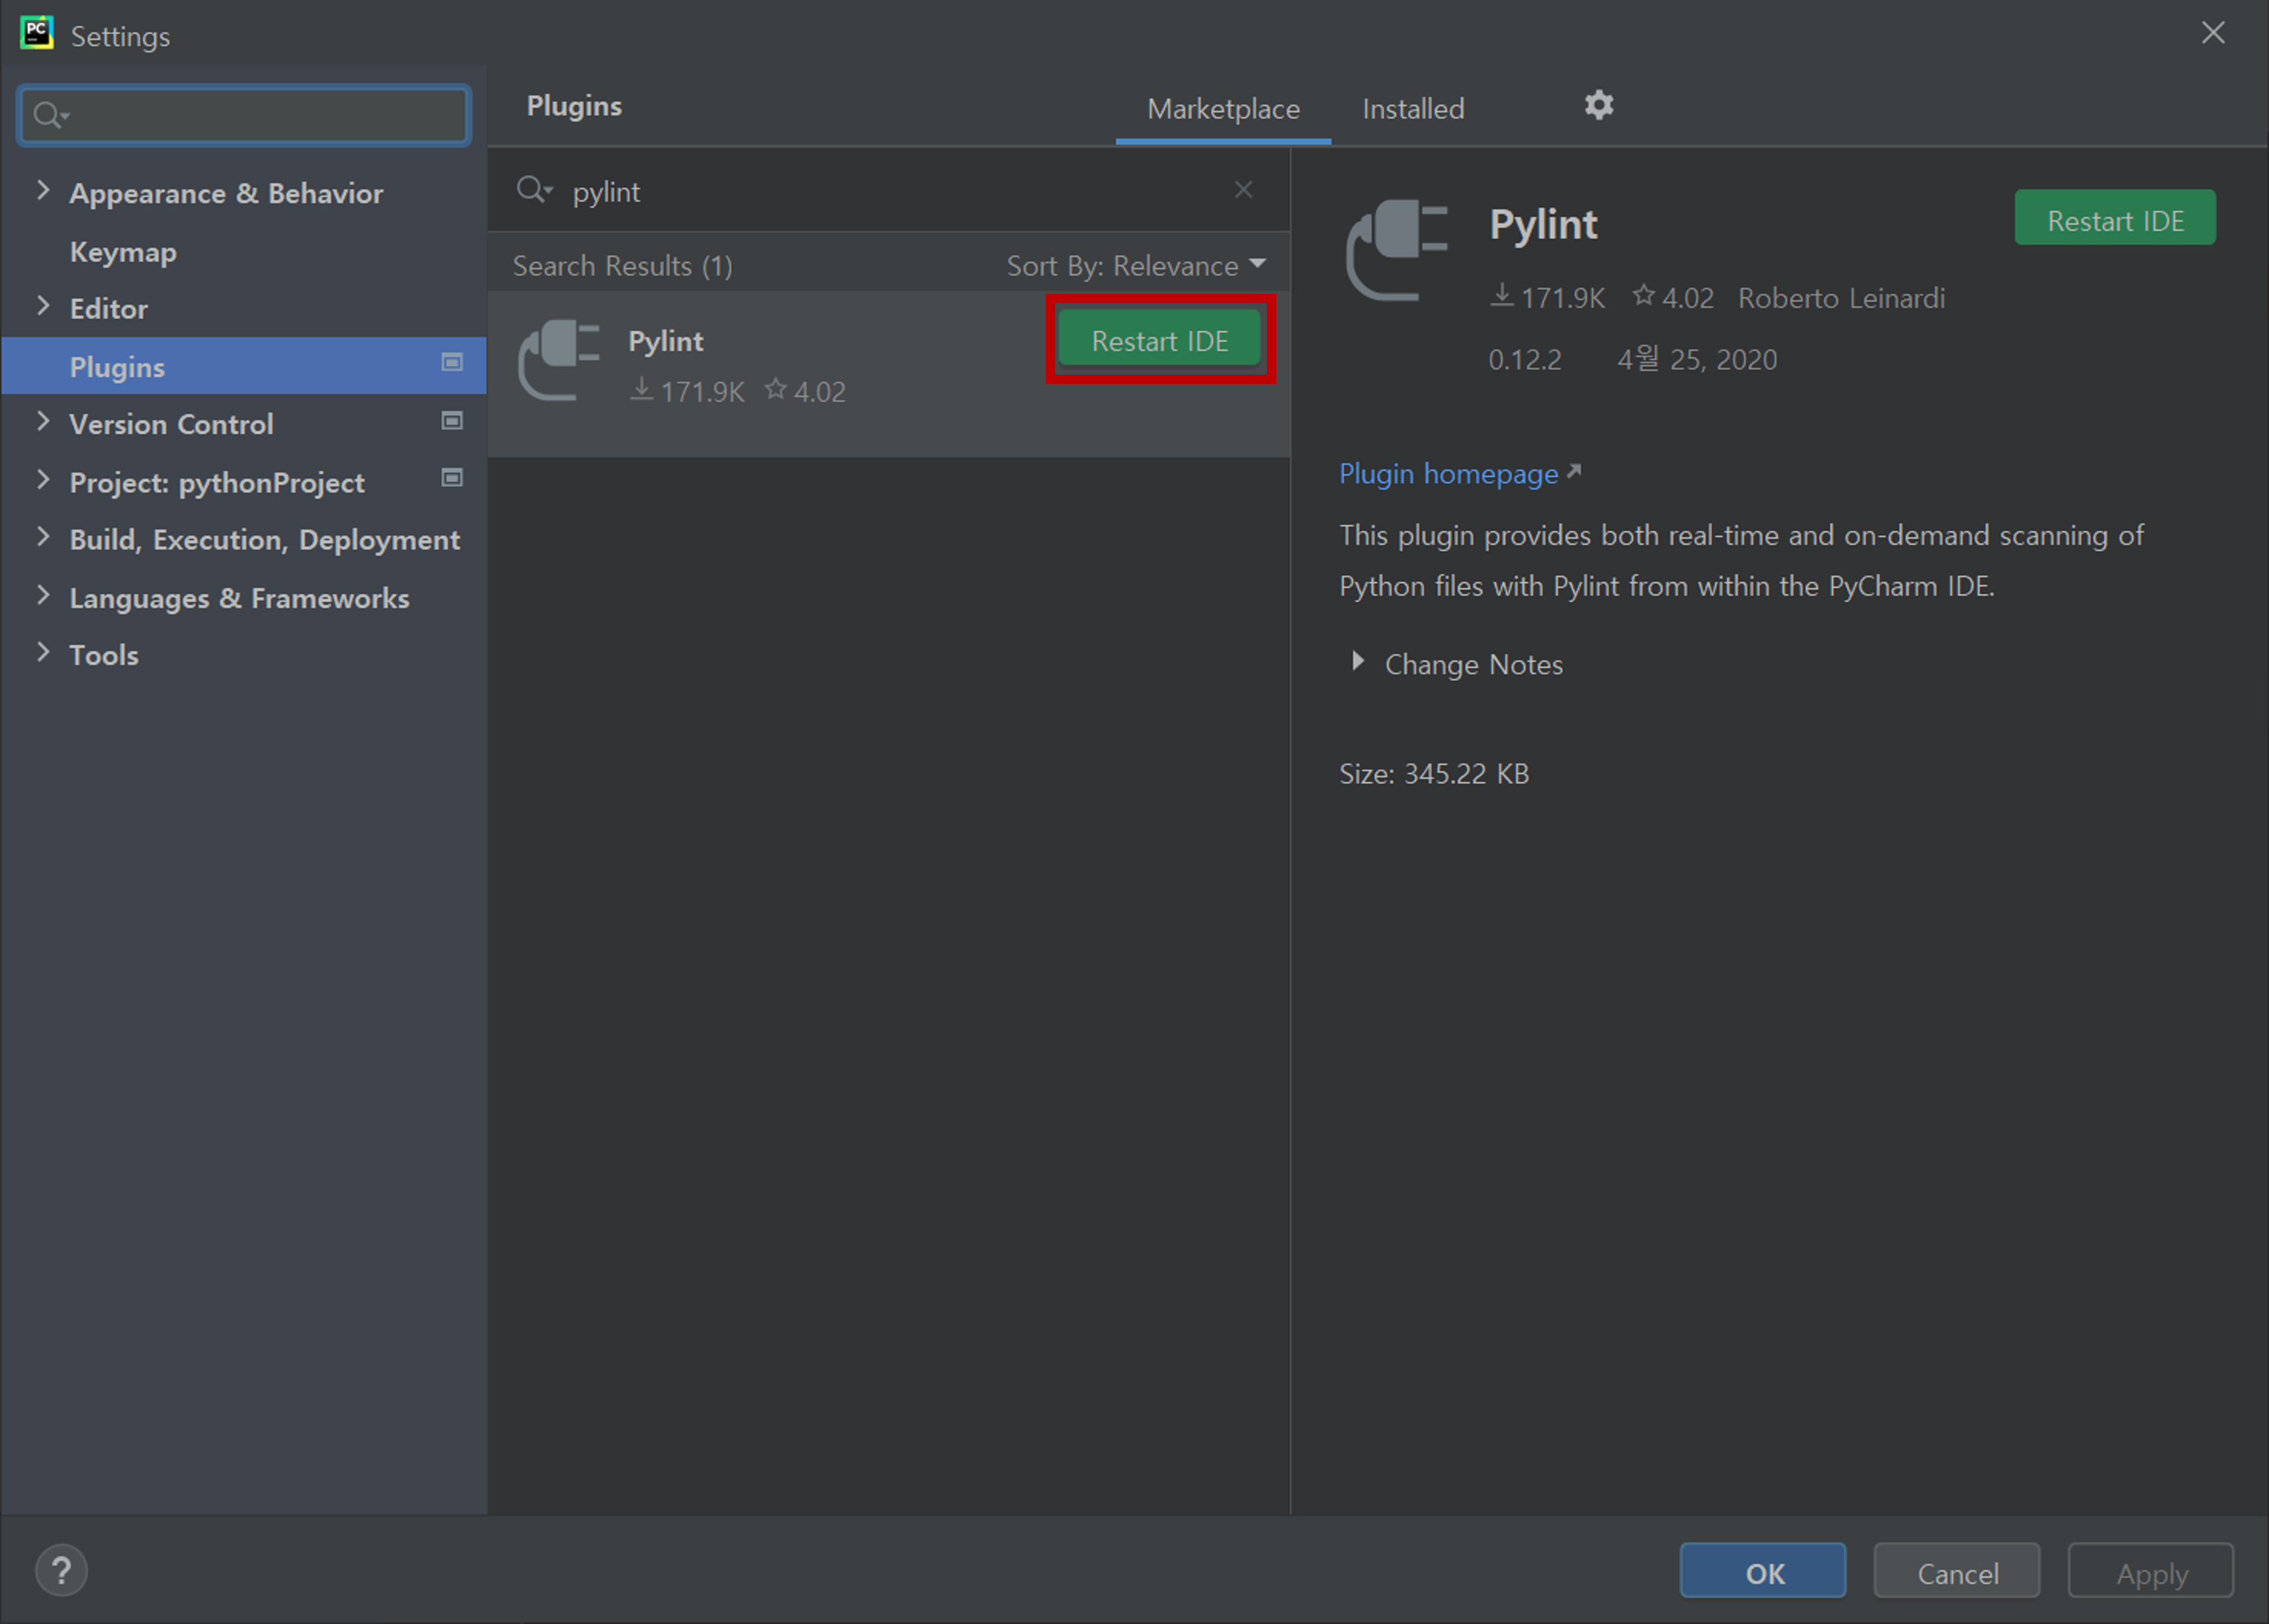This screenshot has width=2269, height=1624.
Task: Expand the Tools settings node
Action: click(42, 653)
